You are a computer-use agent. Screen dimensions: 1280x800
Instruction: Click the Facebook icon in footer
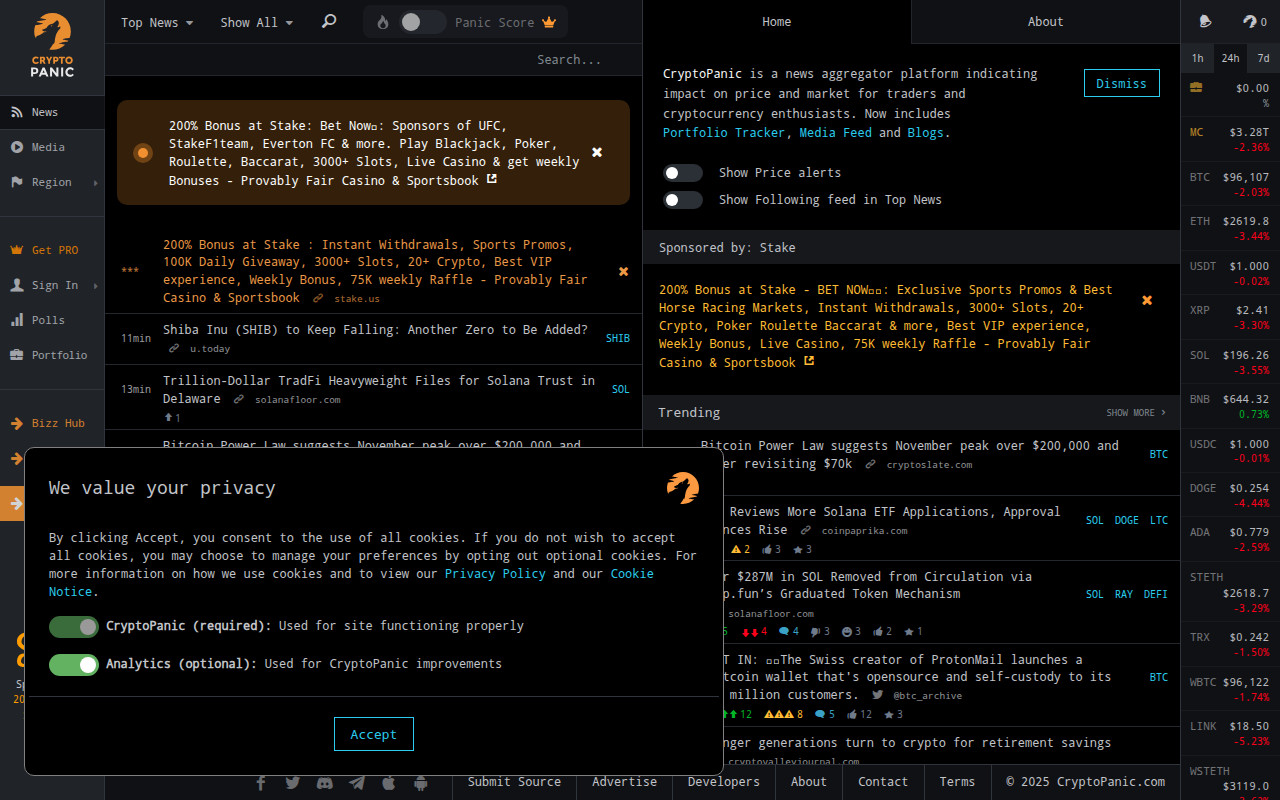(x=261, y=783)
